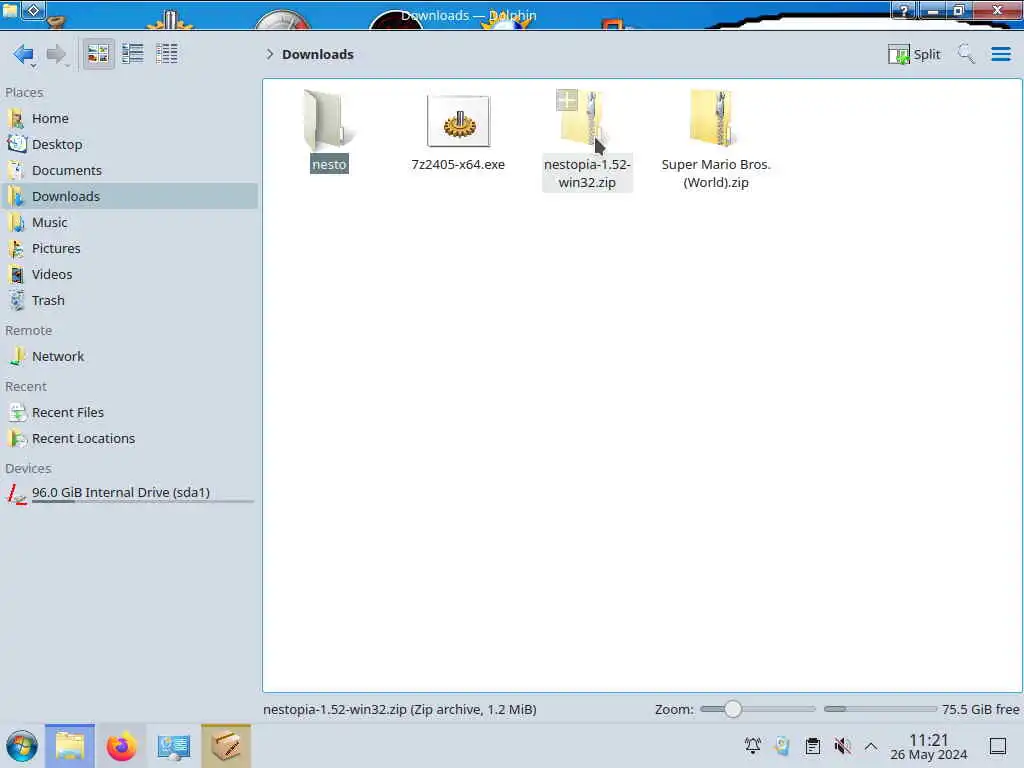Switch to Icons view mode
1024x768 pixels.
click(x=98, y=54)
